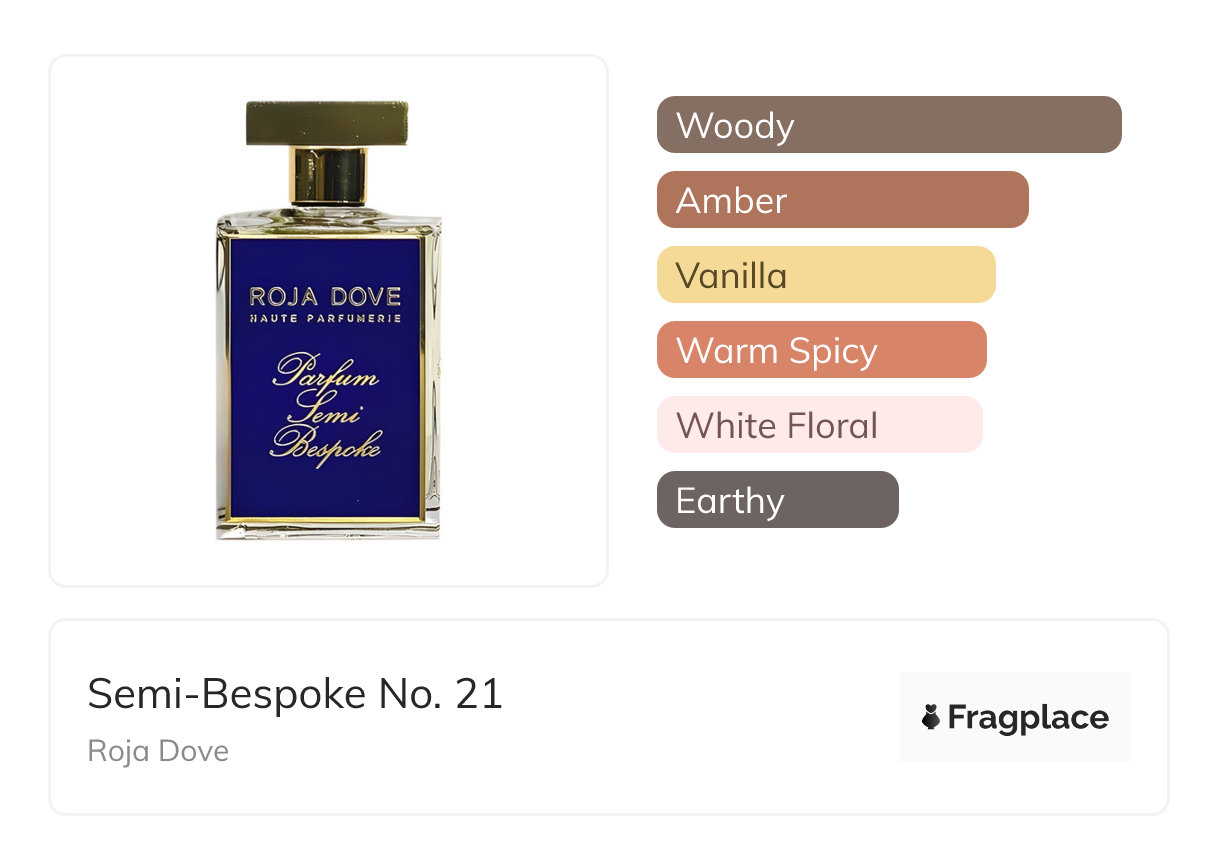
Task: Click the script word Parfum on bottle
Action: (x=326, y=374)
